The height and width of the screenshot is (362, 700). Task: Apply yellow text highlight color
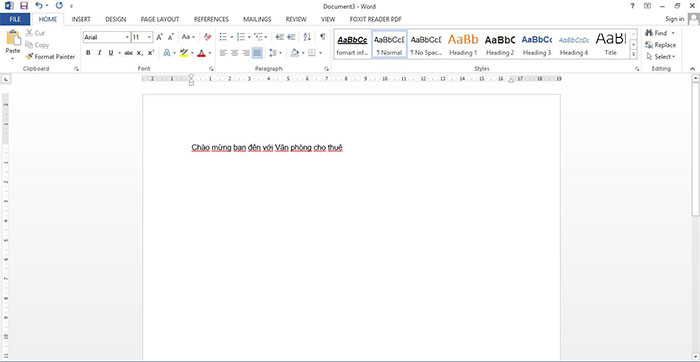pos(184,53)
